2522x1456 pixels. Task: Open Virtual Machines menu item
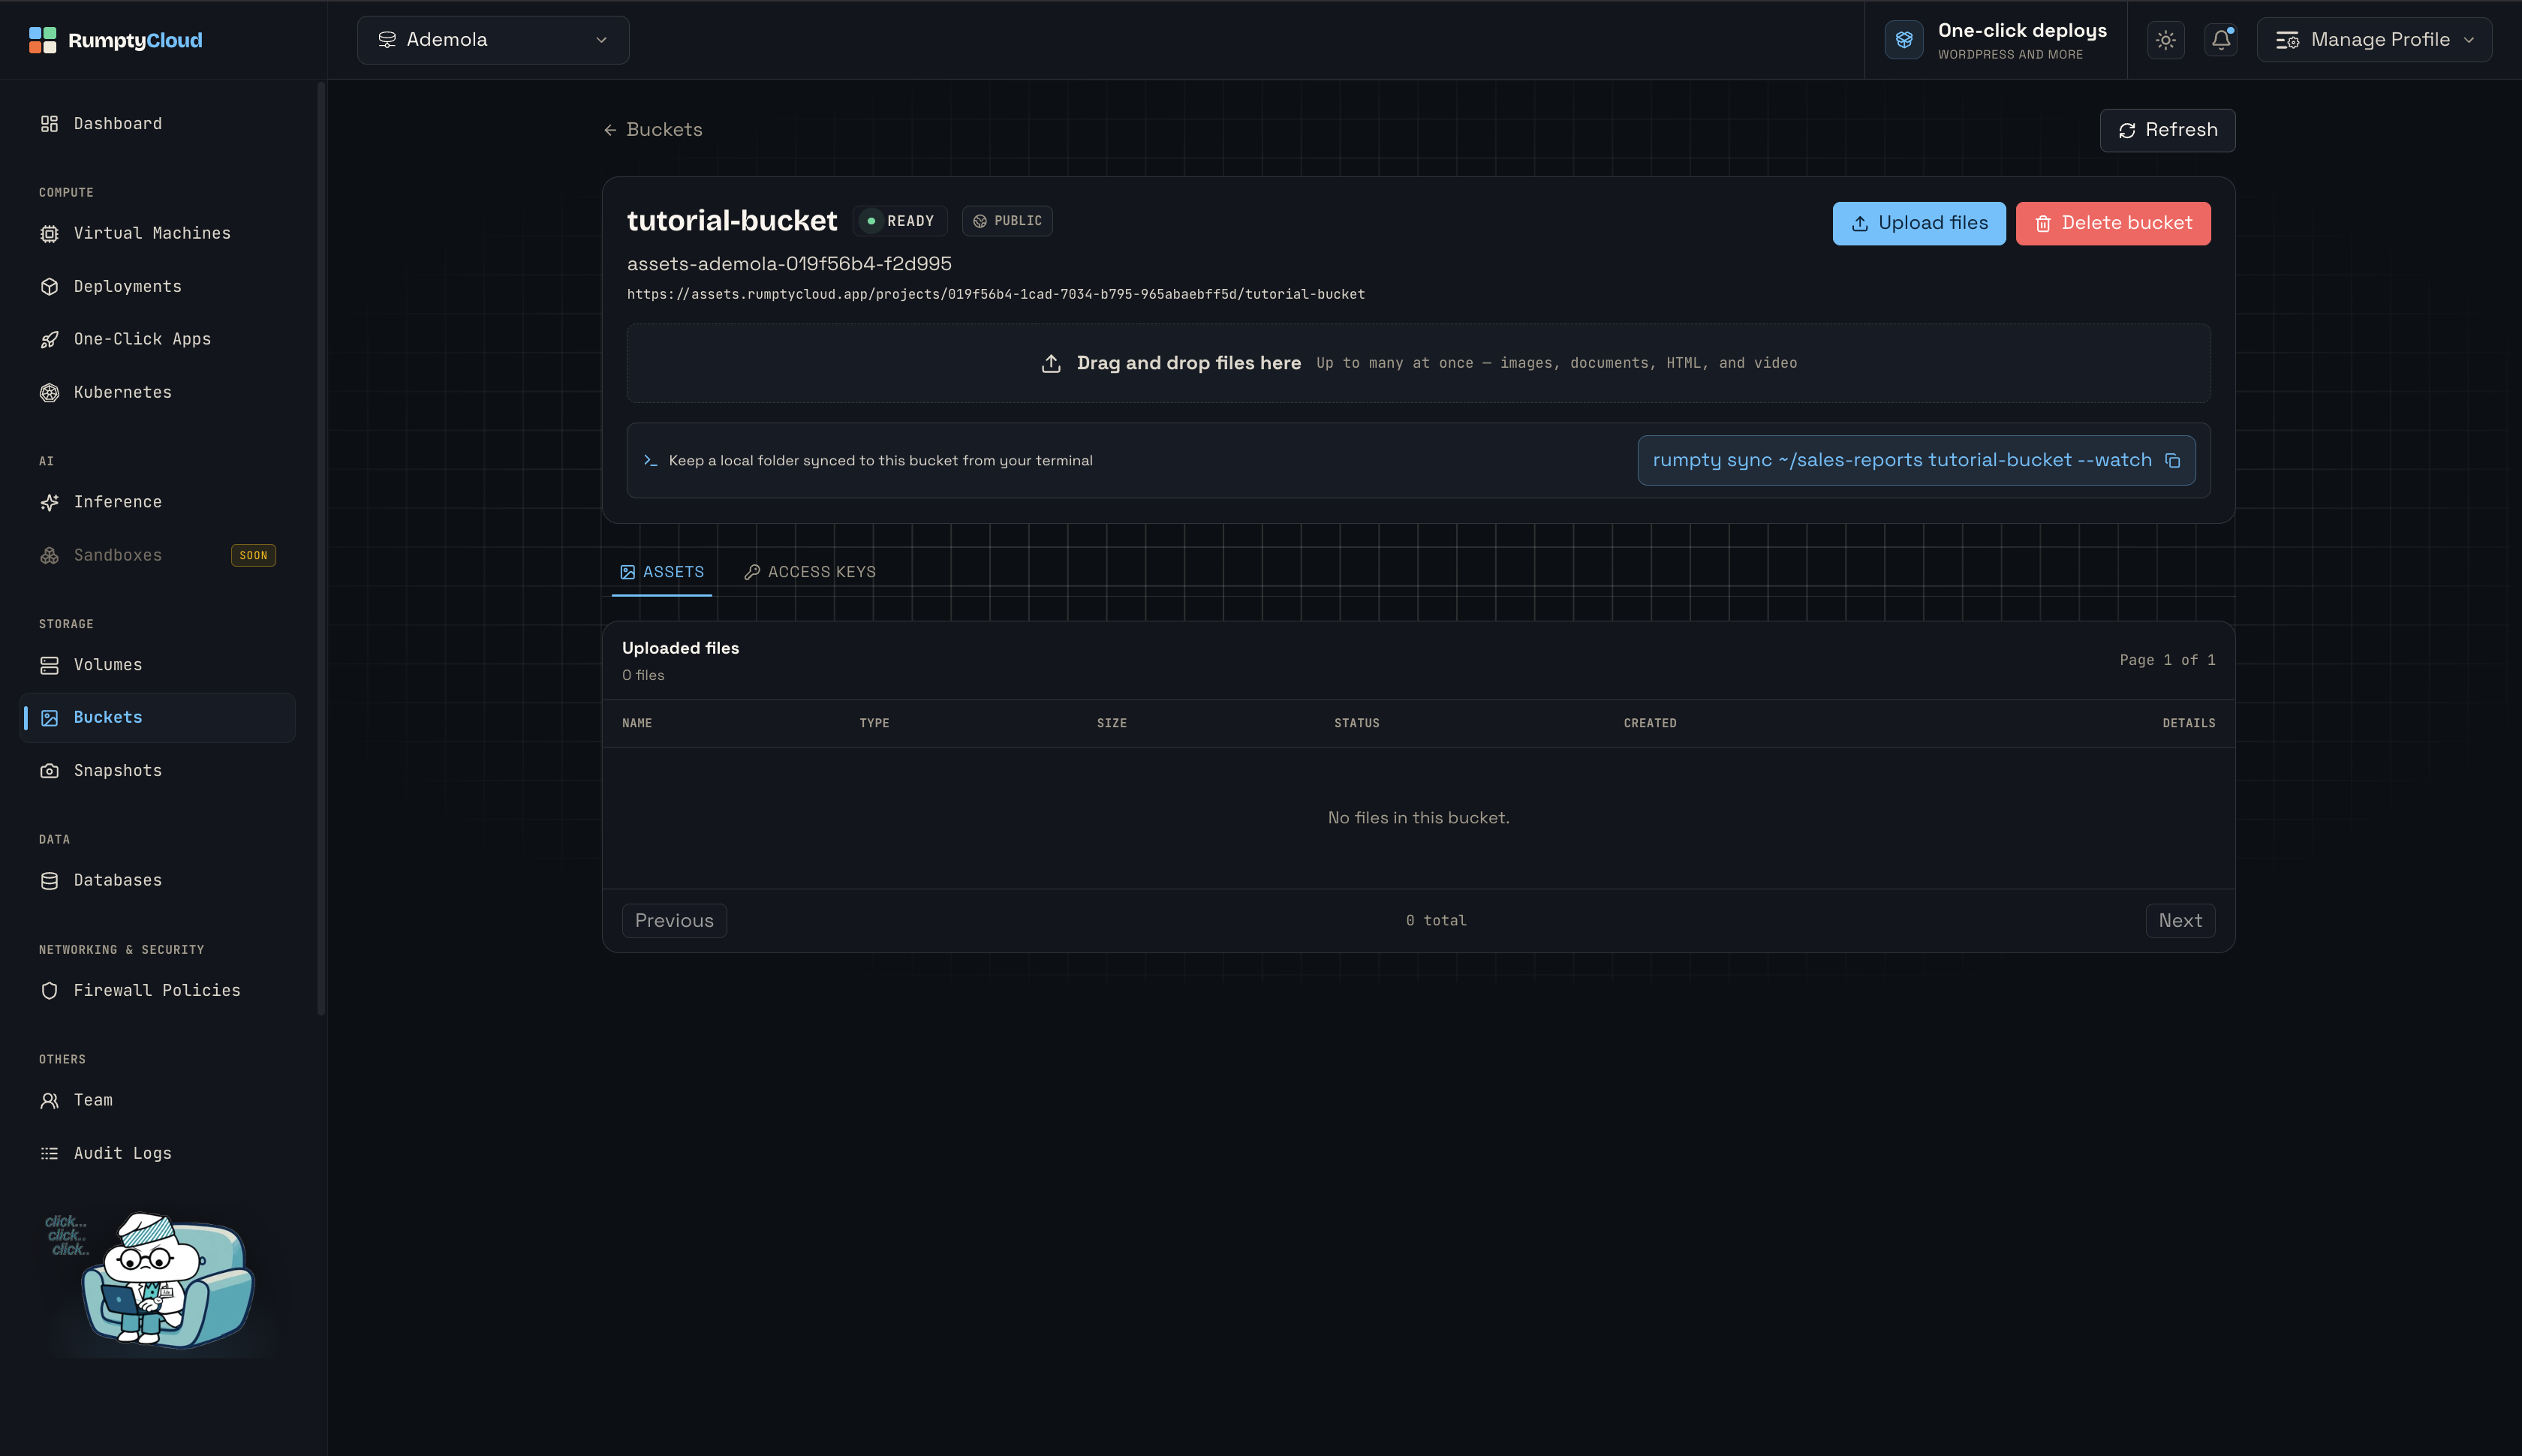158,233
